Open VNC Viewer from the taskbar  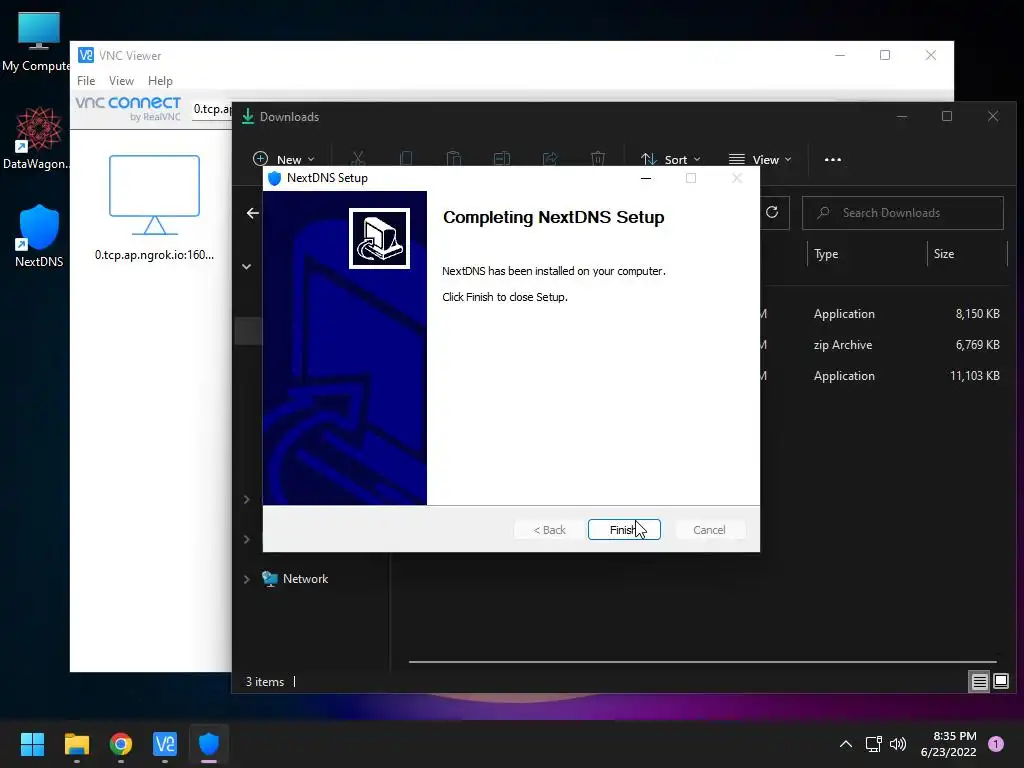coord(165,744)
